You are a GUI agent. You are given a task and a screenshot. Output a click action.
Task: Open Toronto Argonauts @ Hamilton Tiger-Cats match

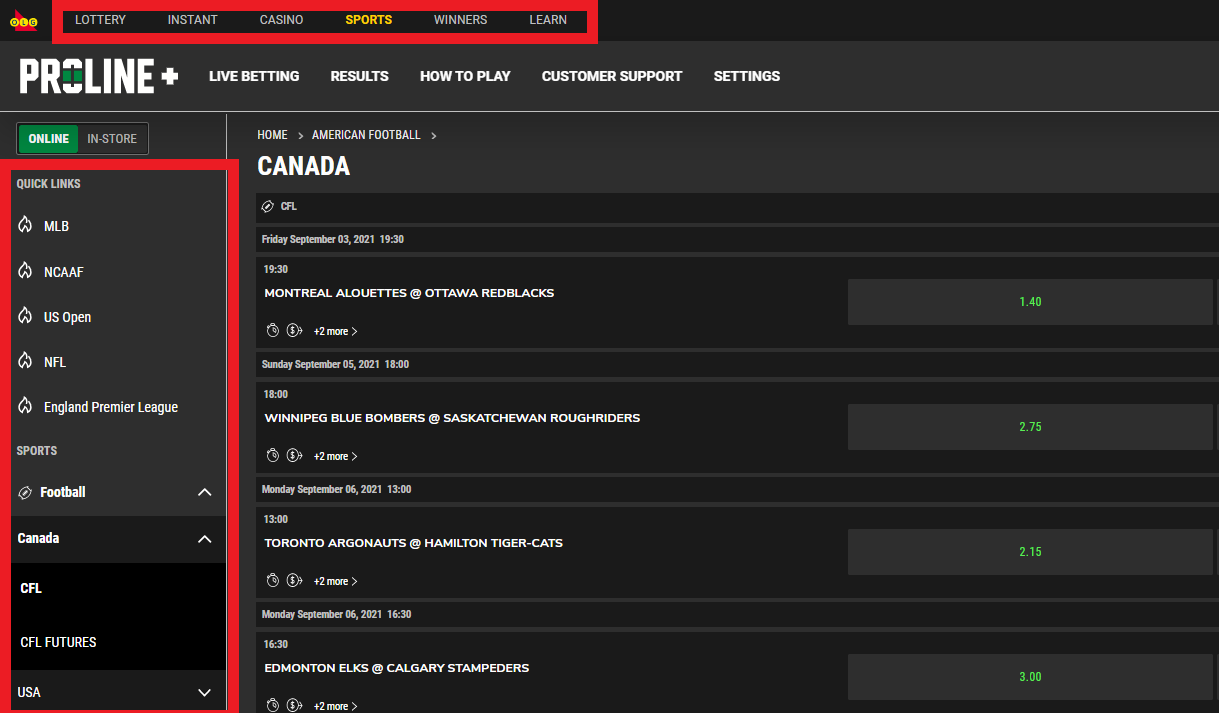click(x=413, y=543)
